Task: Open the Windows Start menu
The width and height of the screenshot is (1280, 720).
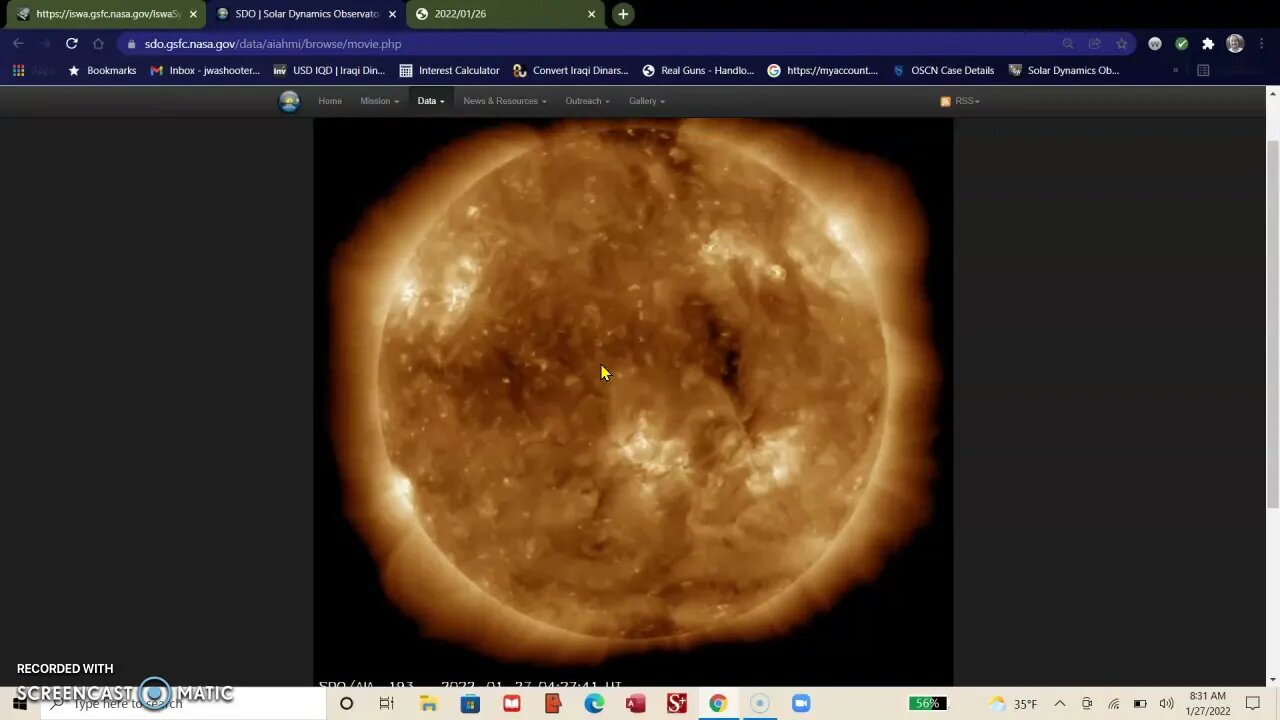Action: [x=20, y=703]
